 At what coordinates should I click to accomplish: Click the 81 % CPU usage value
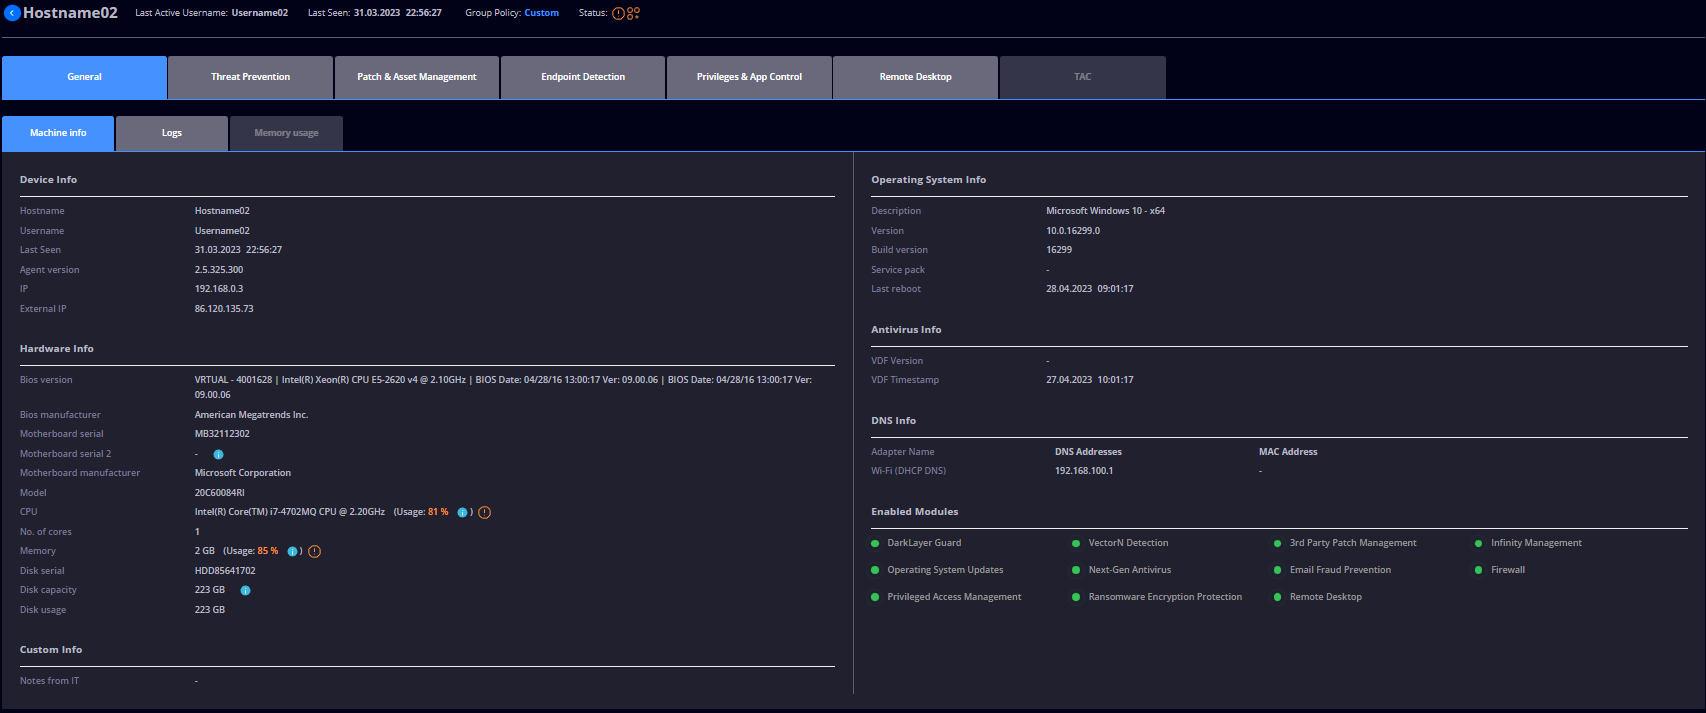click(x=438, y=512)
